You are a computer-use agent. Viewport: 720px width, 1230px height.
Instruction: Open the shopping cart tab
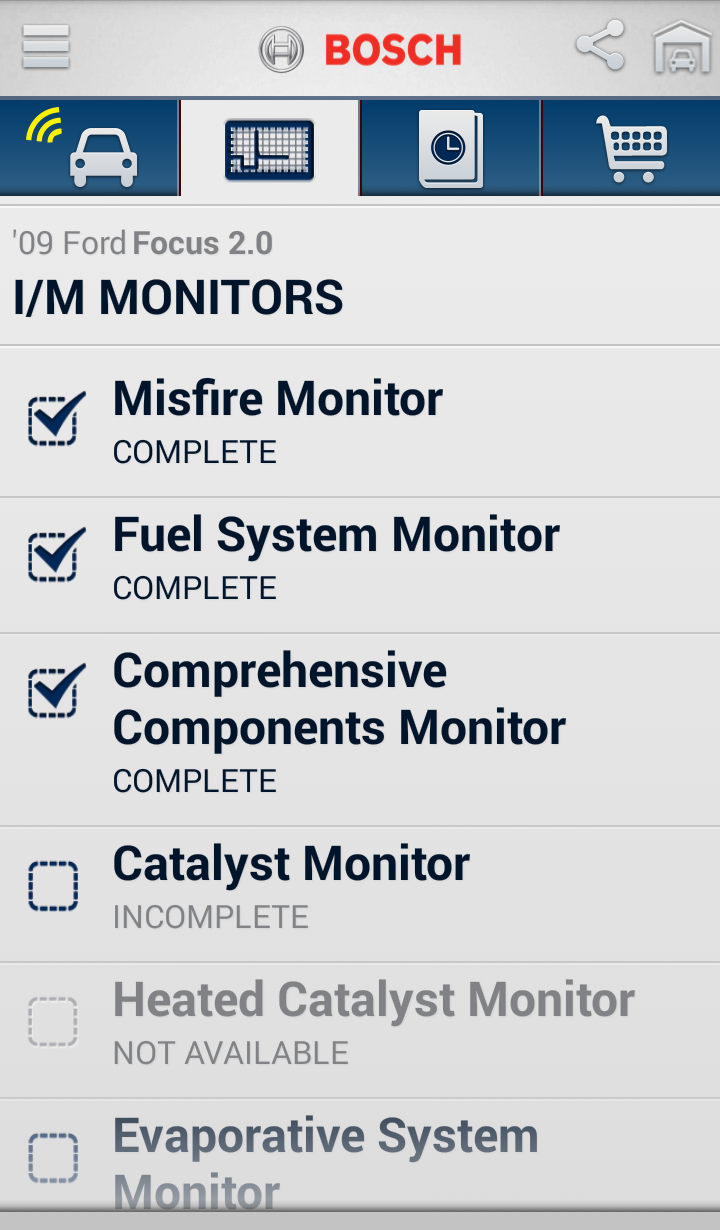pos(630,150)
